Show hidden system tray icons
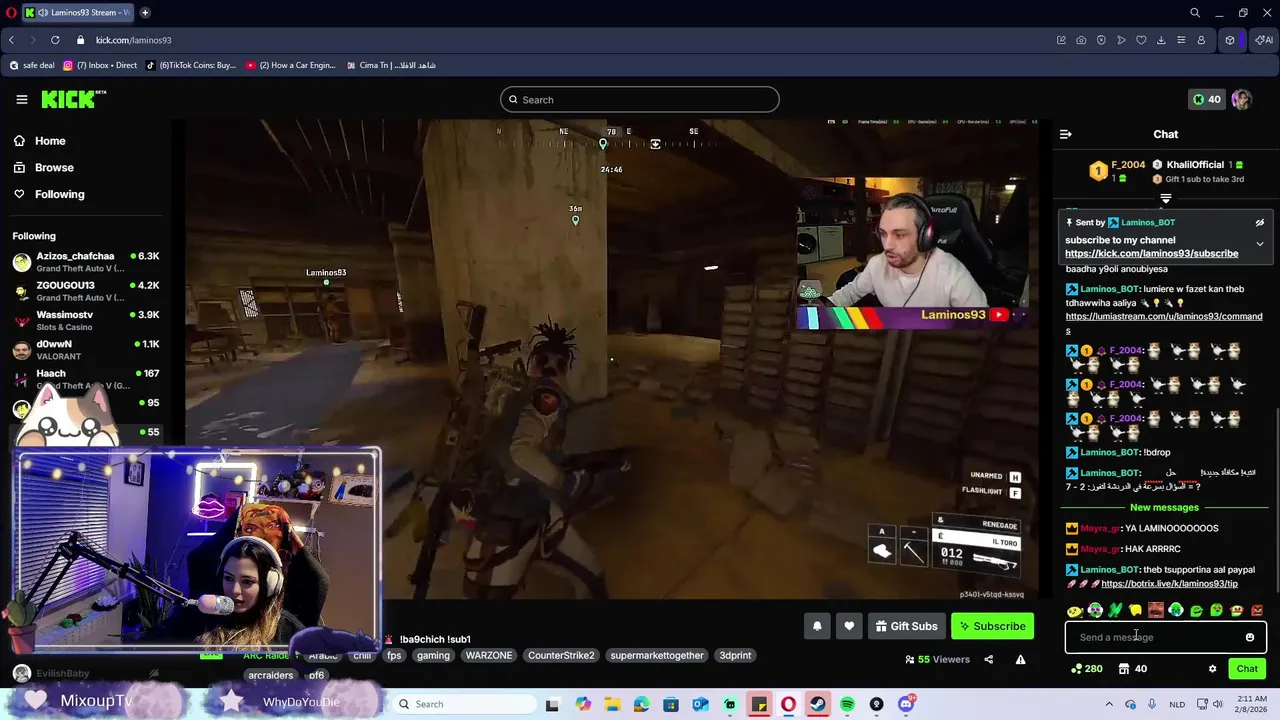 click(x=1108, y=704)
